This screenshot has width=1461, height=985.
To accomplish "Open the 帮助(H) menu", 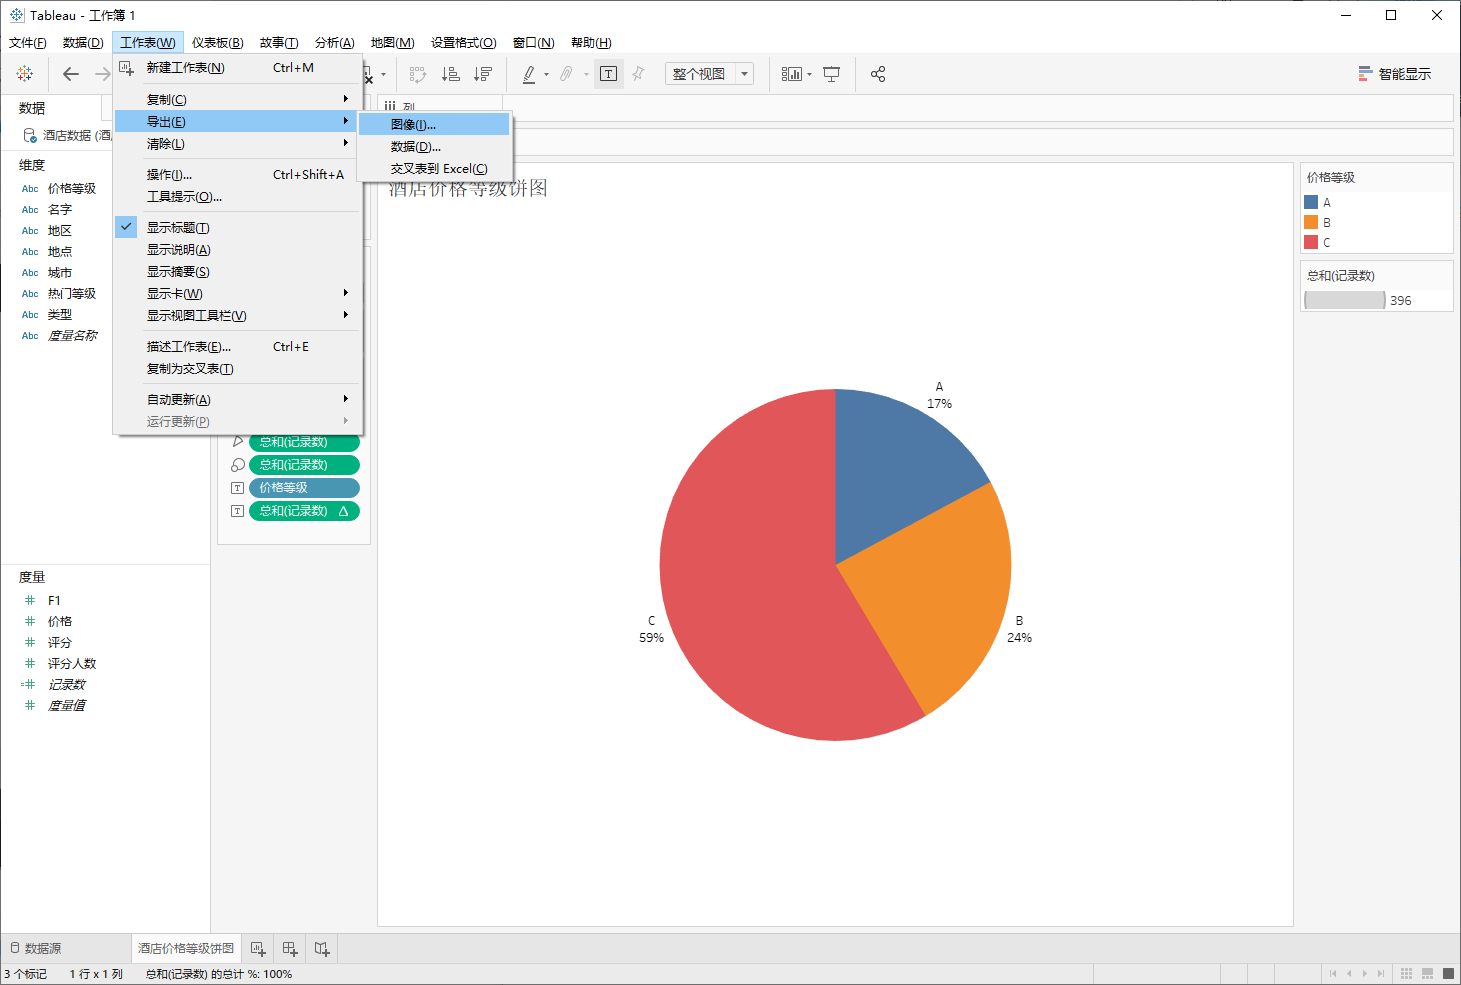I will (591, 43).
